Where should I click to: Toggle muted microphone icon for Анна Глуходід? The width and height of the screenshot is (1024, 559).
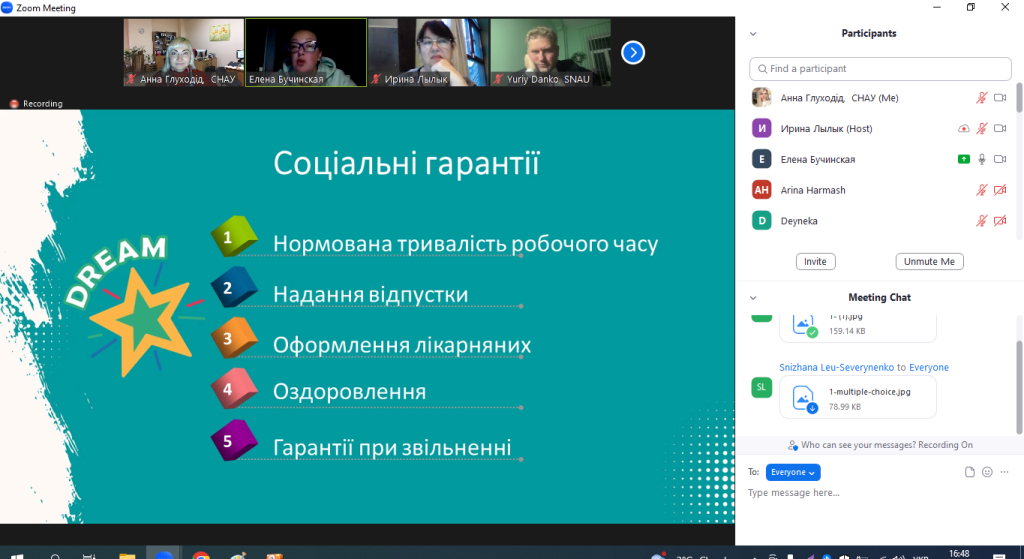tap(982, 98)
